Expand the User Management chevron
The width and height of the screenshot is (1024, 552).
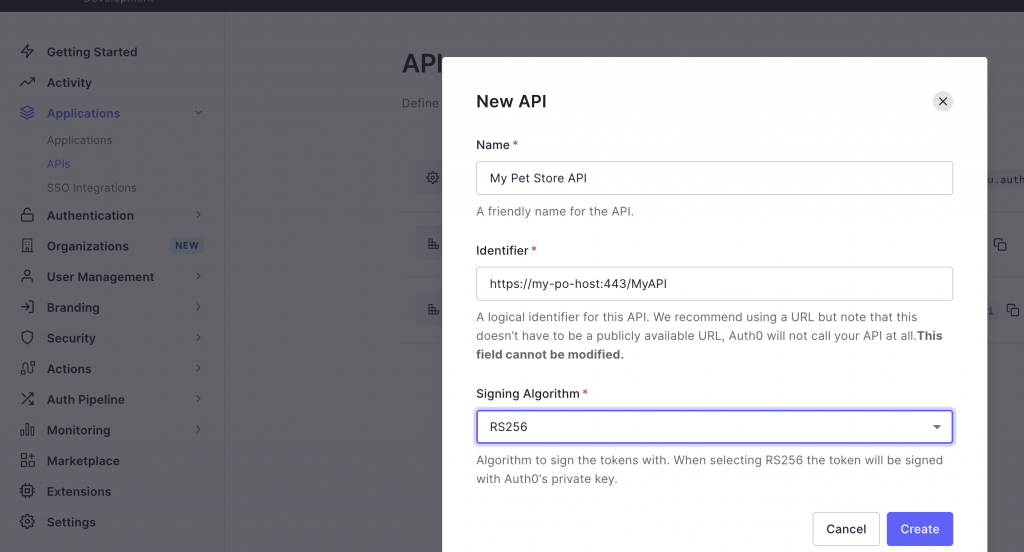pos(198,276)
